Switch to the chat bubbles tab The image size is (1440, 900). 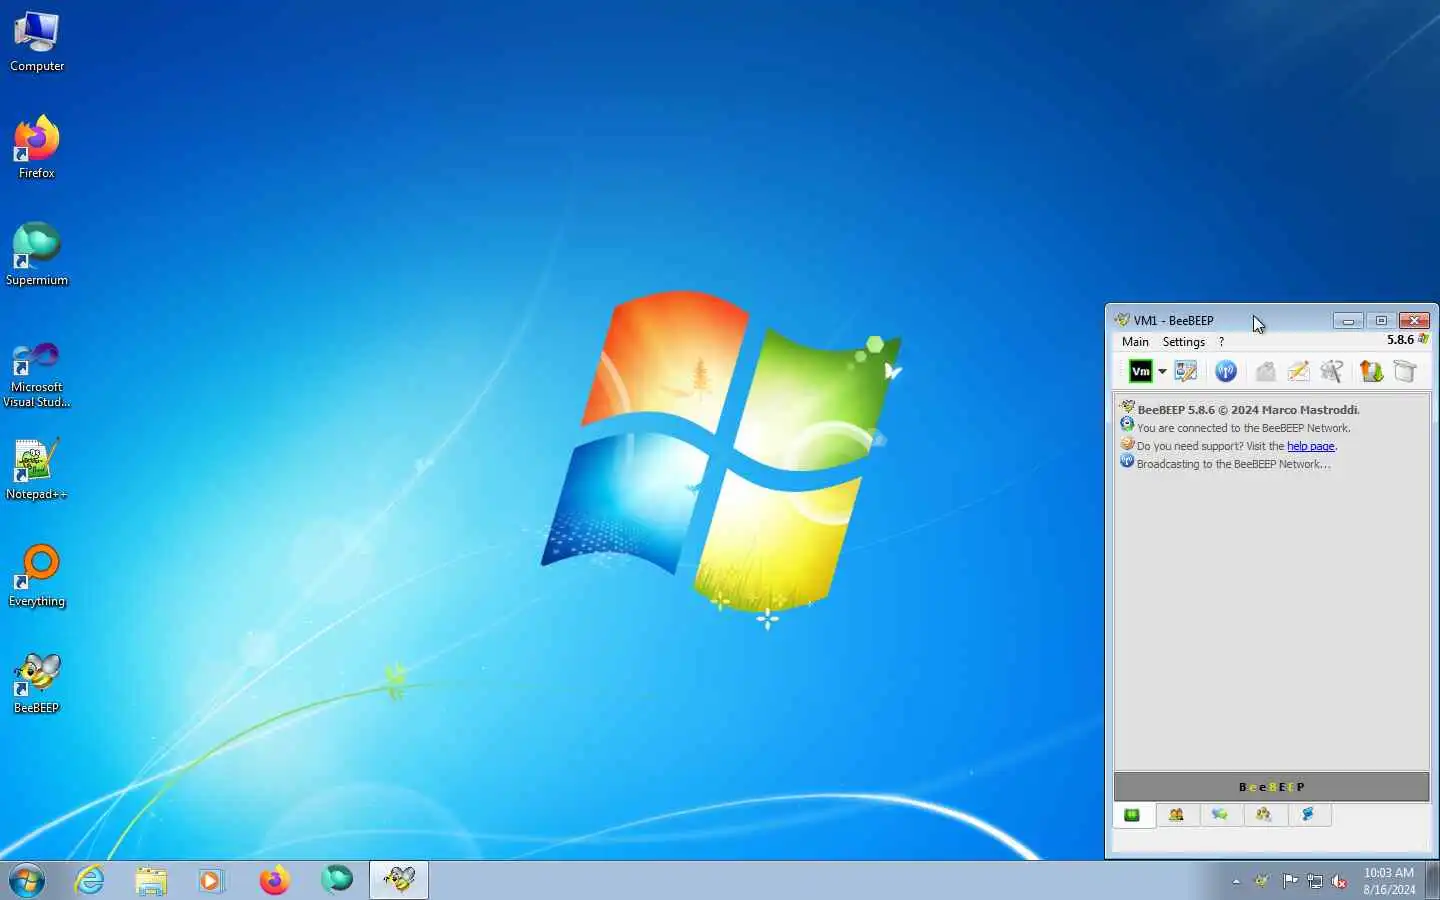point(1220,815)
